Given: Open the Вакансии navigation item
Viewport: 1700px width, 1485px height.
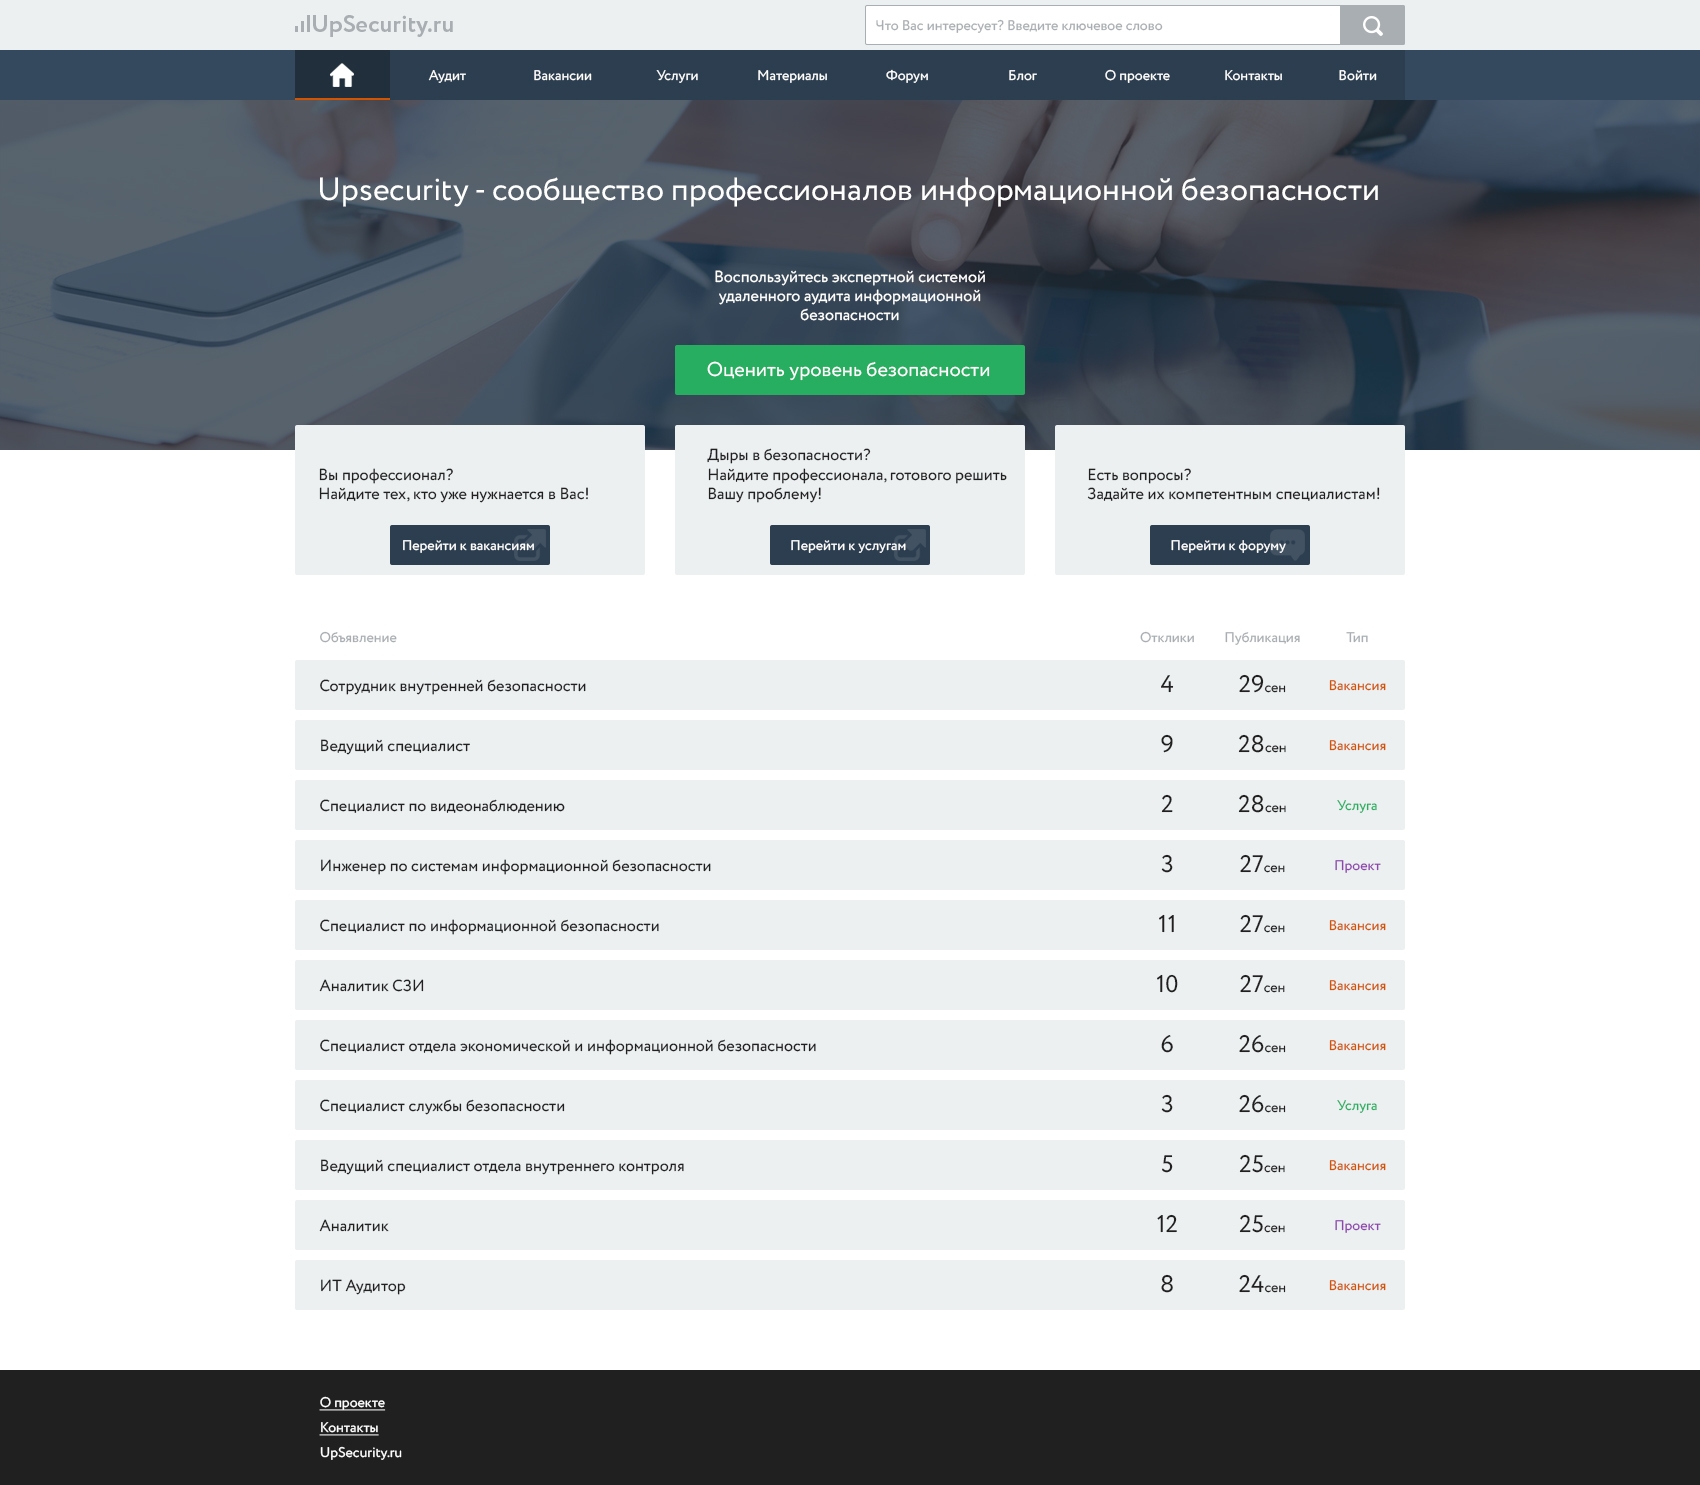Looking at the screenshot, I should [562, 76].
